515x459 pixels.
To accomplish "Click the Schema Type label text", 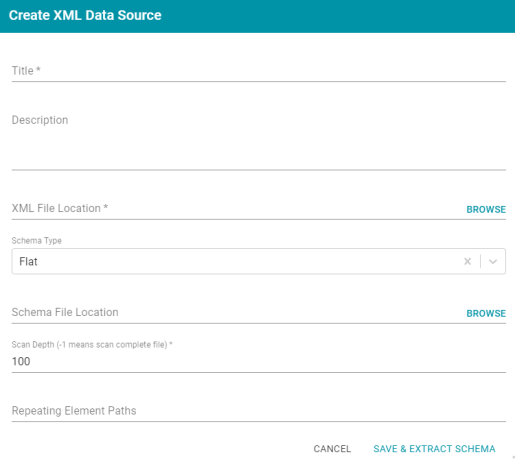I will [x=37, y=241].
